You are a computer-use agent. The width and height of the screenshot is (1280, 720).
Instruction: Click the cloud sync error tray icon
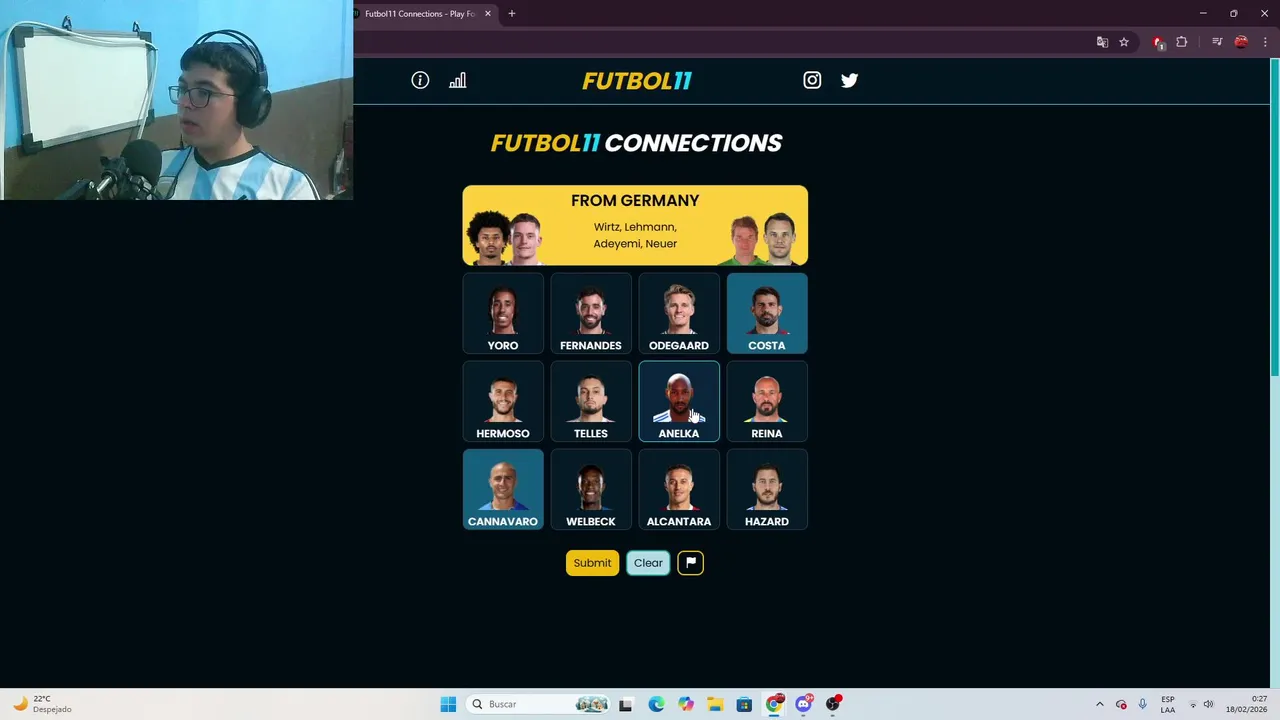1121,704
